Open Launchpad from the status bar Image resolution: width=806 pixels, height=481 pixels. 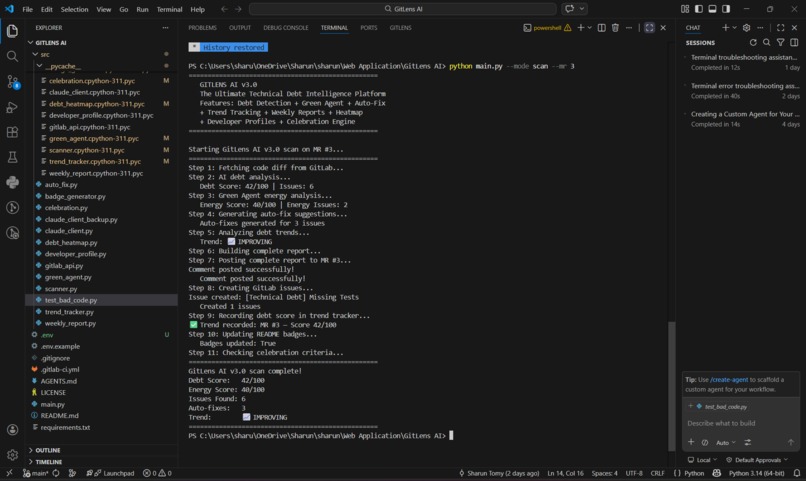111,473
